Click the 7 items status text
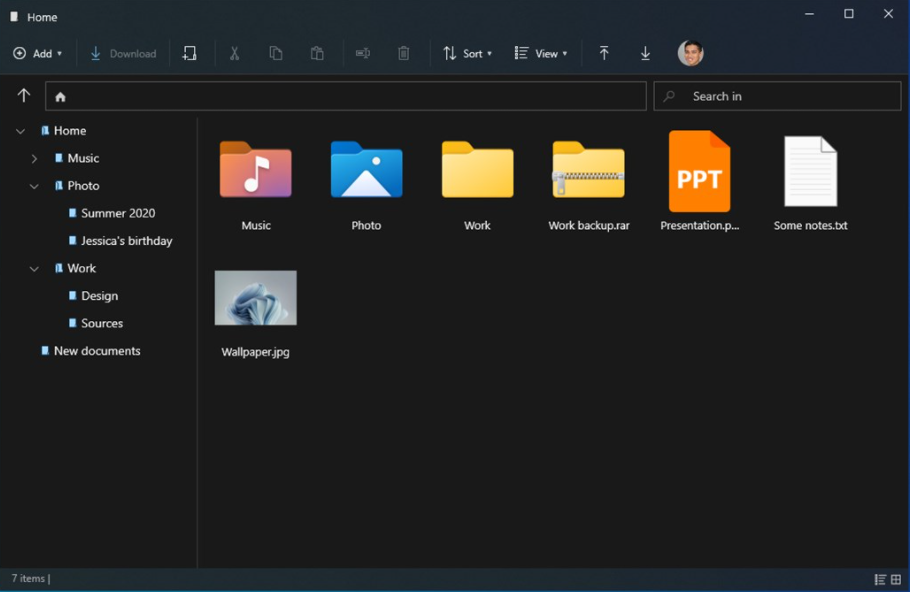Viewport: 910px width, 592px height. click(28, 578)
